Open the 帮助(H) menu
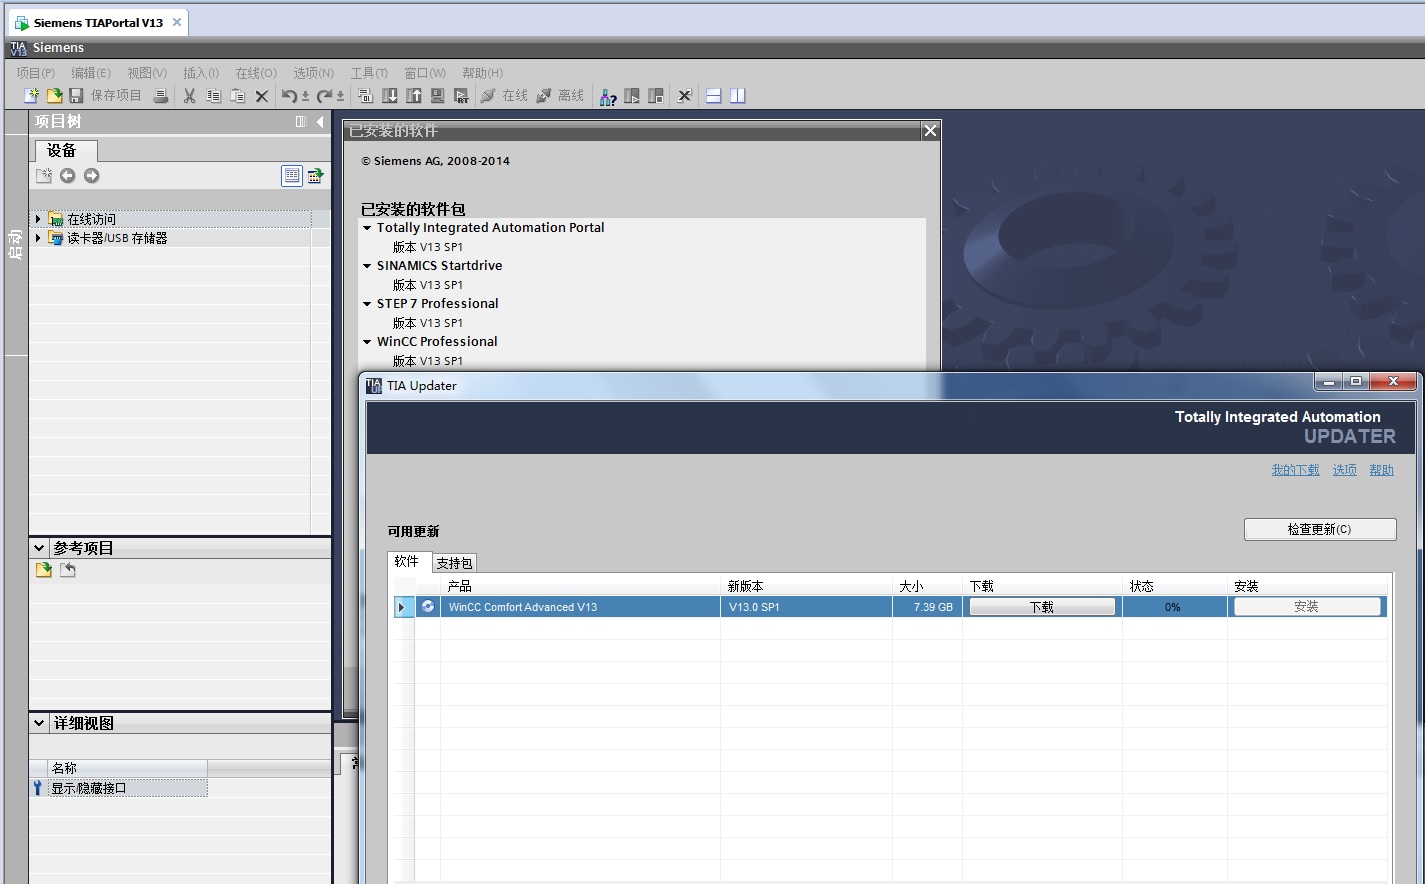The width and height of the screenshot is (1425, 884). tap(483, 73)
